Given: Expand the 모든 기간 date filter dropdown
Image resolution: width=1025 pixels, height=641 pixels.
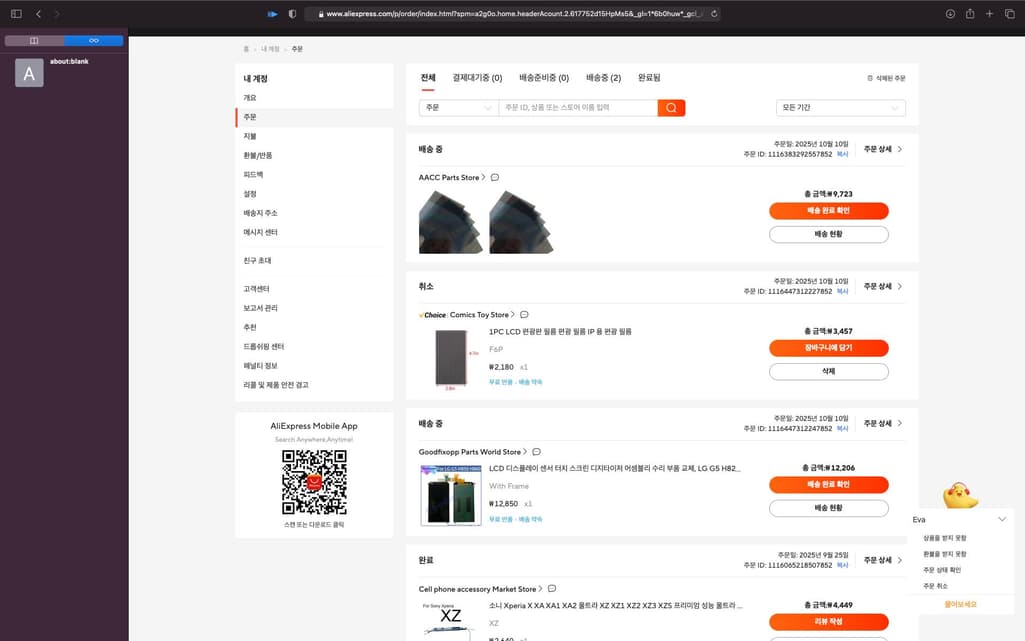Looking at the screenshot, I should 840,108.
